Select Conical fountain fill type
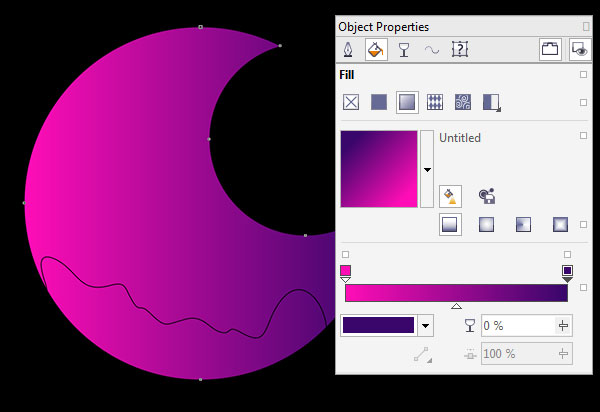Viewport: 600px width, 412px height. tap(523, 225)
